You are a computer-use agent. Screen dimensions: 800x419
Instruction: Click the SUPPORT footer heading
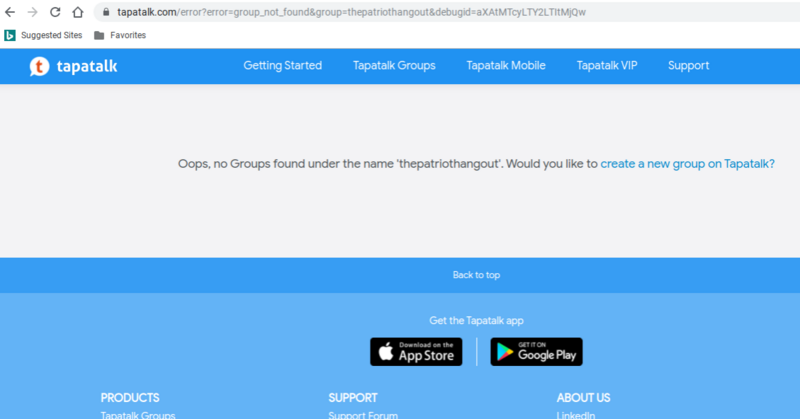pyautogui.click(x=353, y=398)
